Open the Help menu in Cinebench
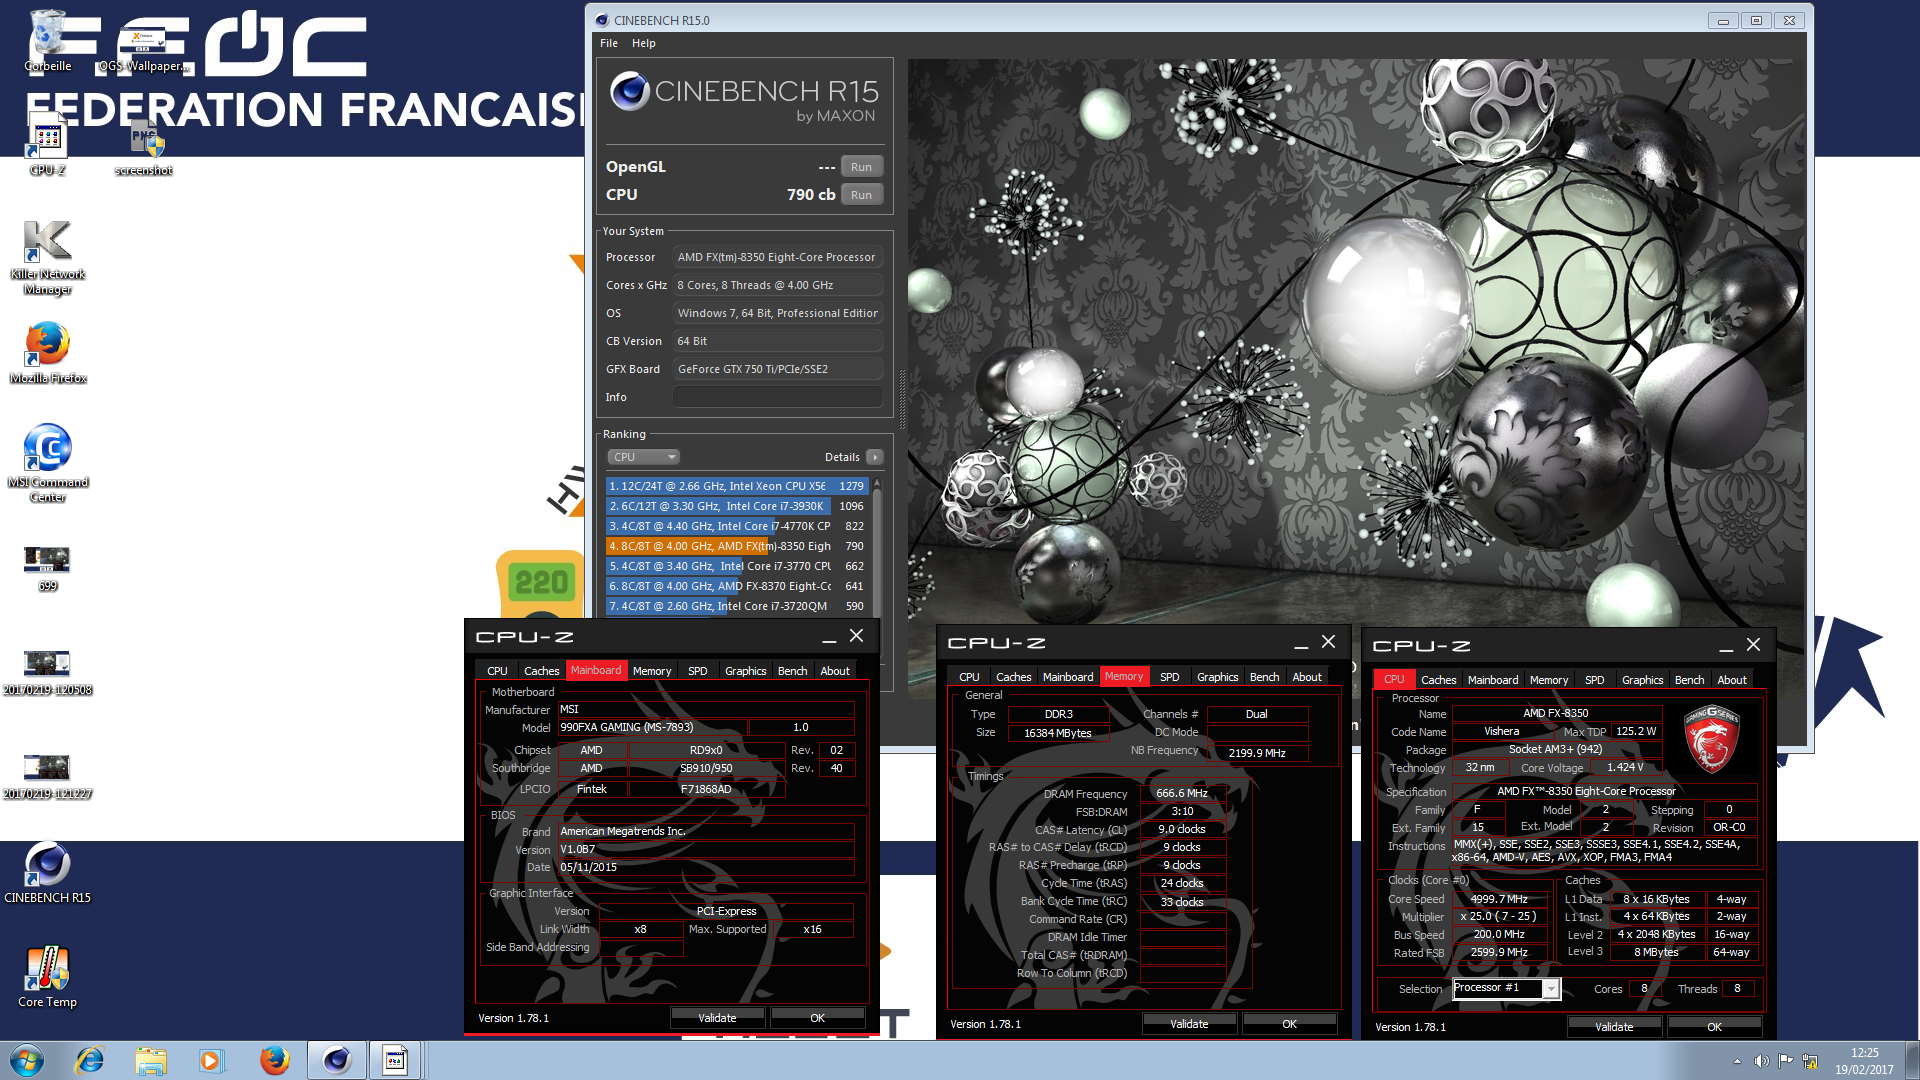This screenshot has height=1080, width=1920. tap(644, 43)
